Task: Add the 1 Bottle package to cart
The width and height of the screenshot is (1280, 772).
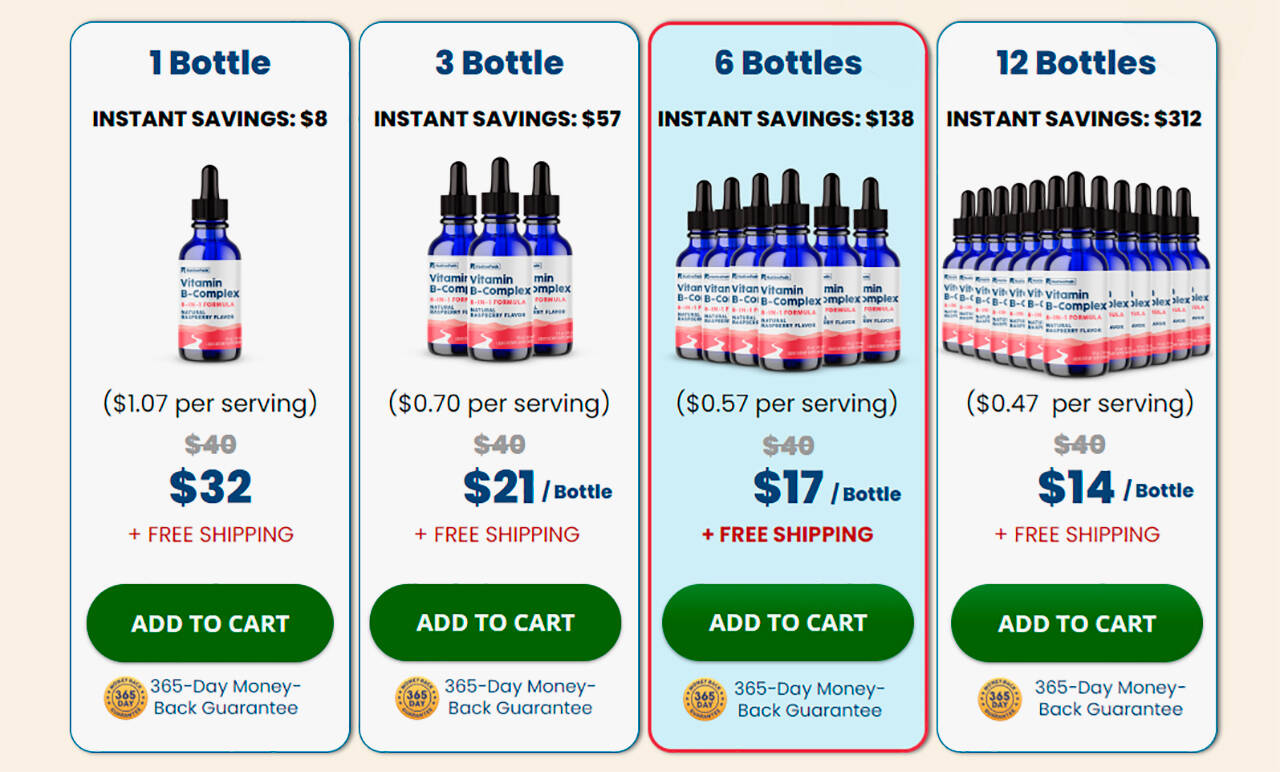Action: coord(210,623)
